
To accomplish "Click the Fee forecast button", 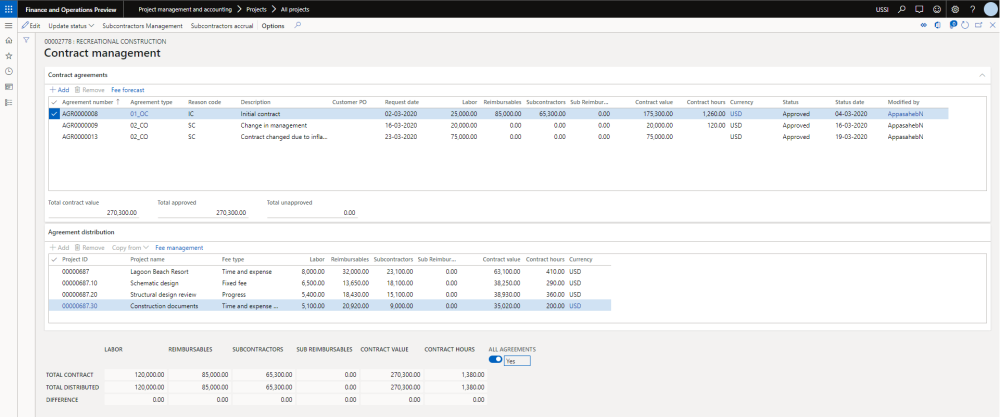I will [127, 90].
